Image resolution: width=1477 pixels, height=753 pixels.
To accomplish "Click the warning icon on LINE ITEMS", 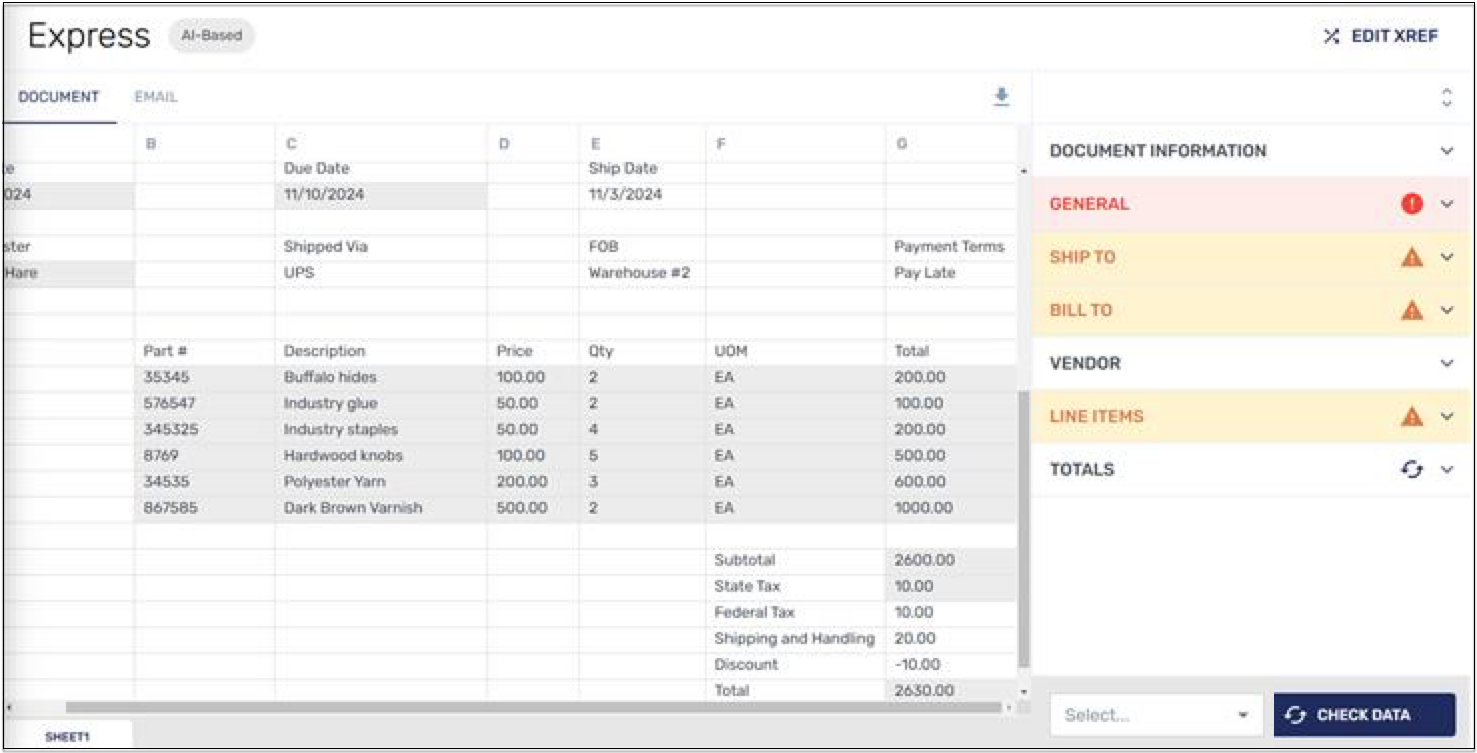I will coord(1410,415).
